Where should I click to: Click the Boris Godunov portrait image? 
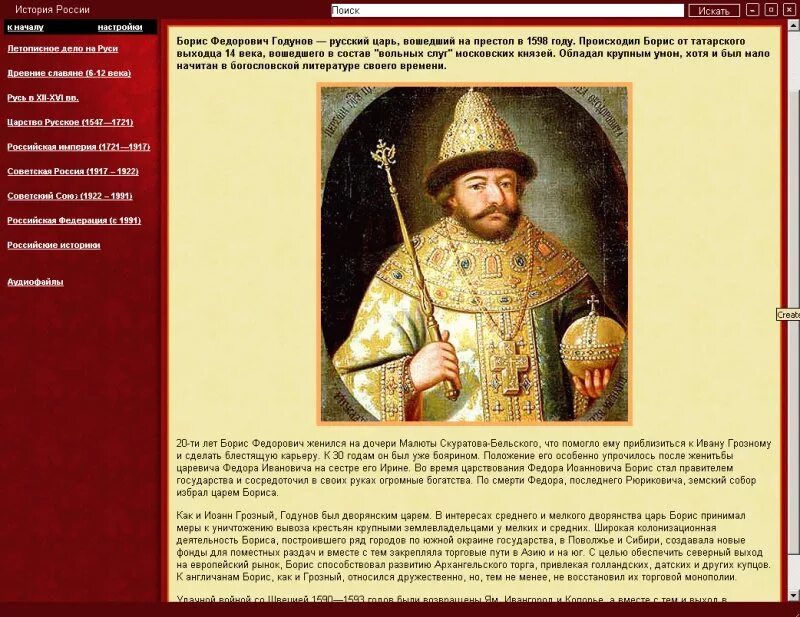point(474,254)
